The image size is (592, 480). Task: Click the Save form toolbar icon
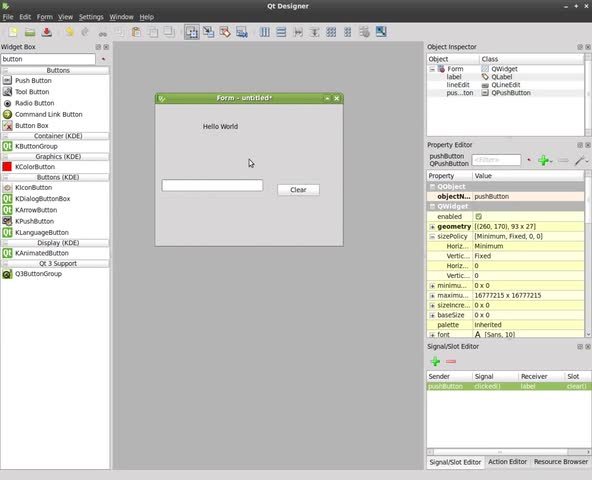[x=46, y=32]
